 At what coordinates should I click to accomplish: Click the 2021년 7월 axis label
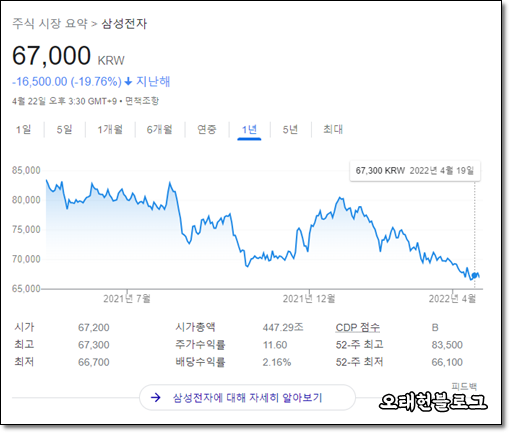pos(127,298)
